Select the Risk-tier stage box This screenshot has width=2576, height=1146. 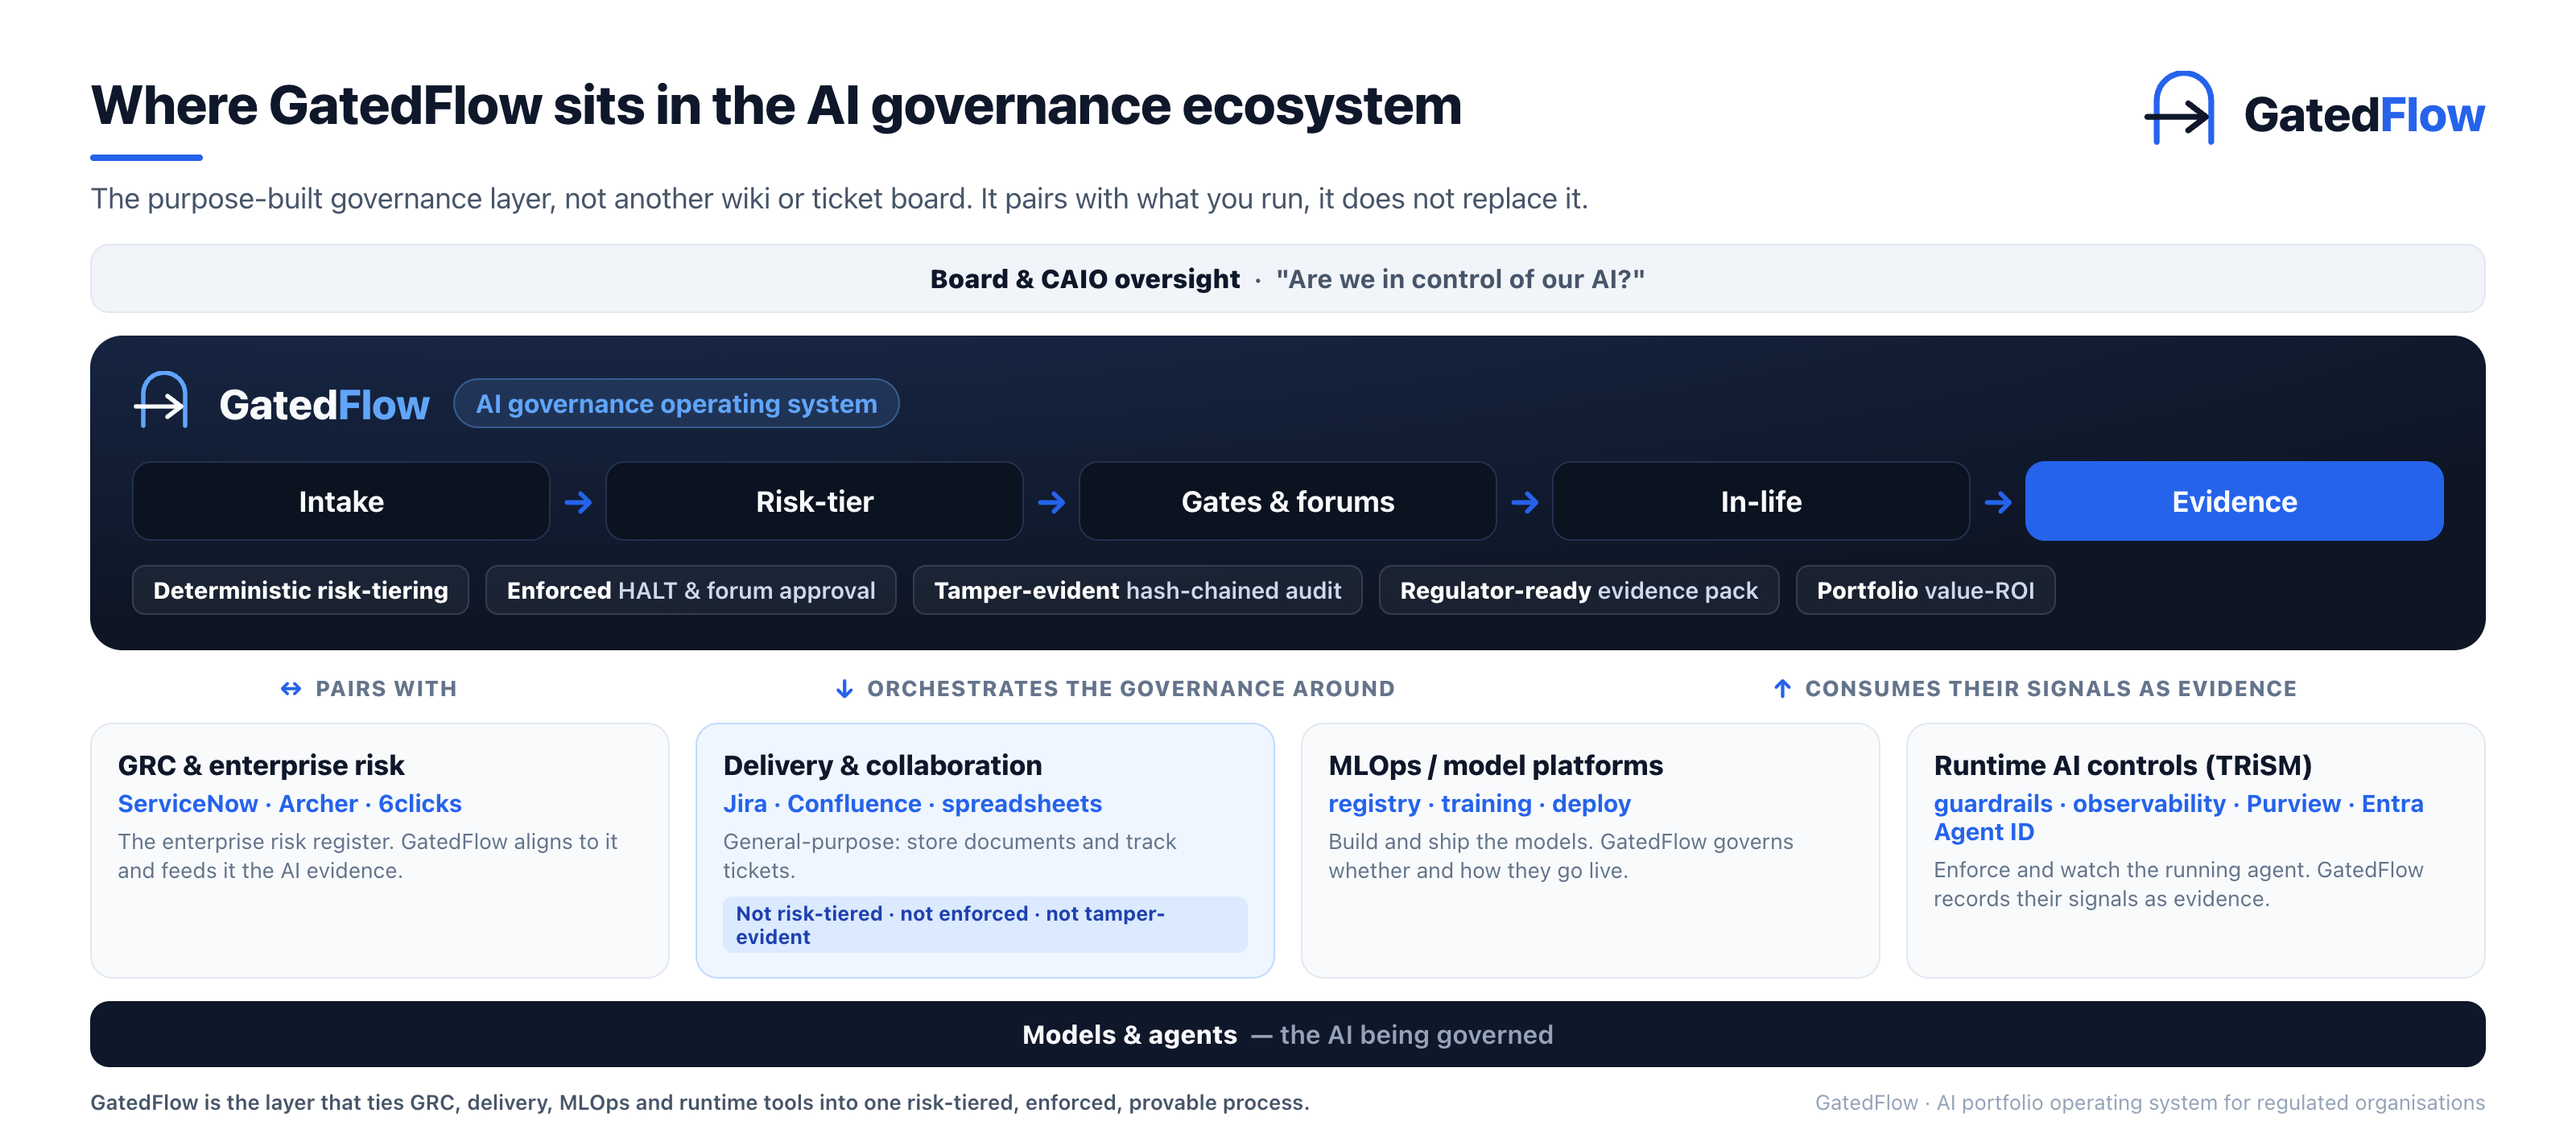pos(814,501)
